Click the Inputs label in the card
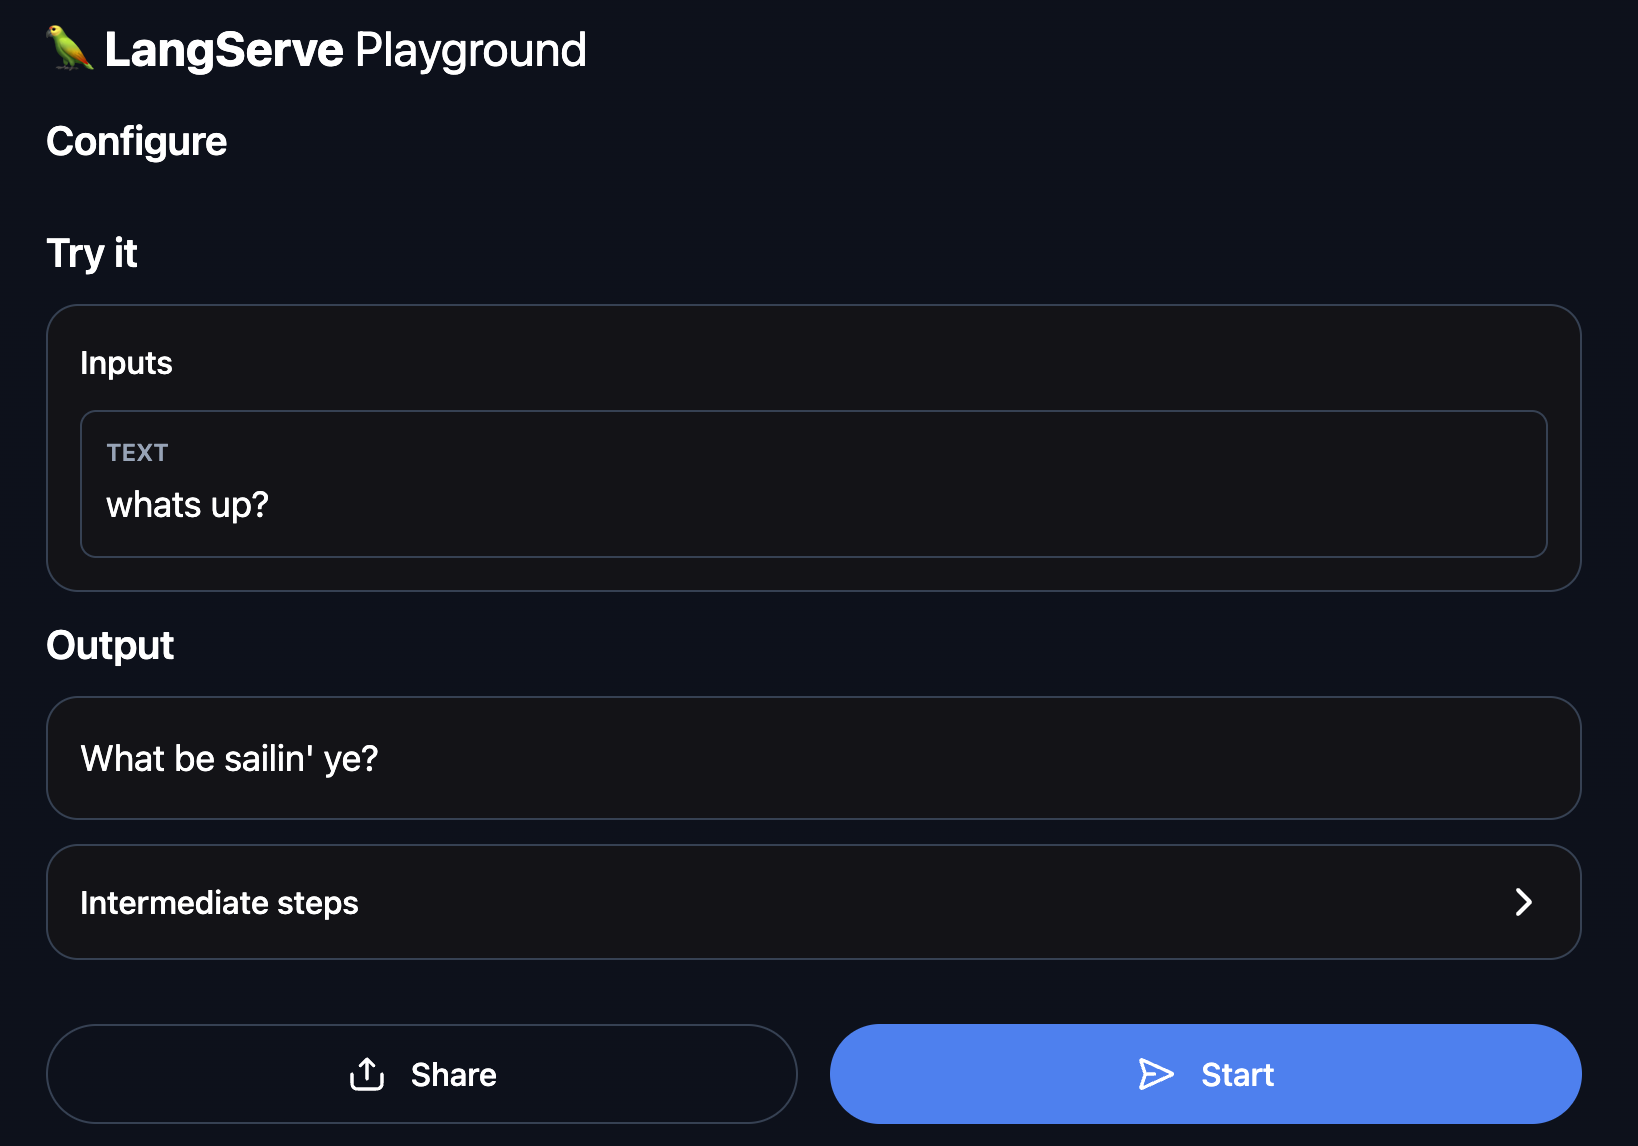The width and height of the screenshot is (1638, 1146). [126, 363]
